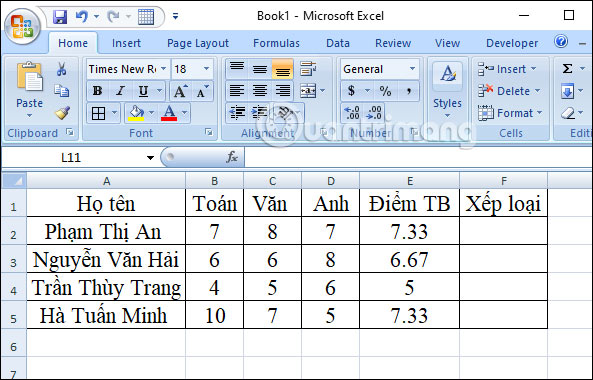Open underline style dropdown arrow
Image resolution: width=593 pixels, height=380 pixels.
click(160, 91)
